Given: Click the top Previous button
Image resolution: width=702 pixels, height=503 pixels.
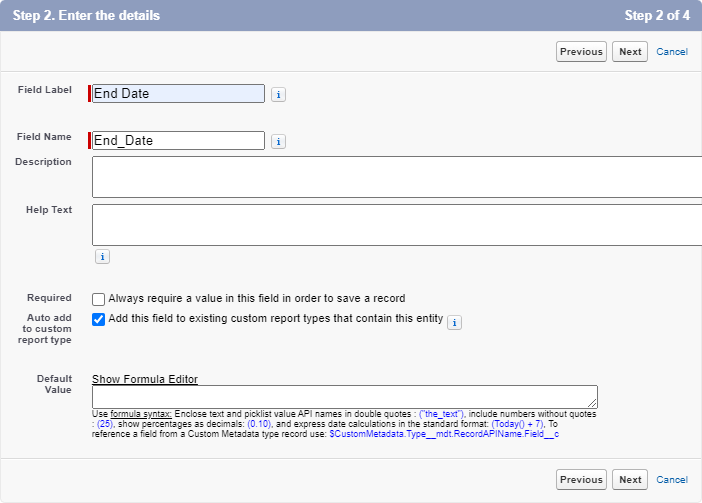Looking at the screenshot, I should pos(581,52).
